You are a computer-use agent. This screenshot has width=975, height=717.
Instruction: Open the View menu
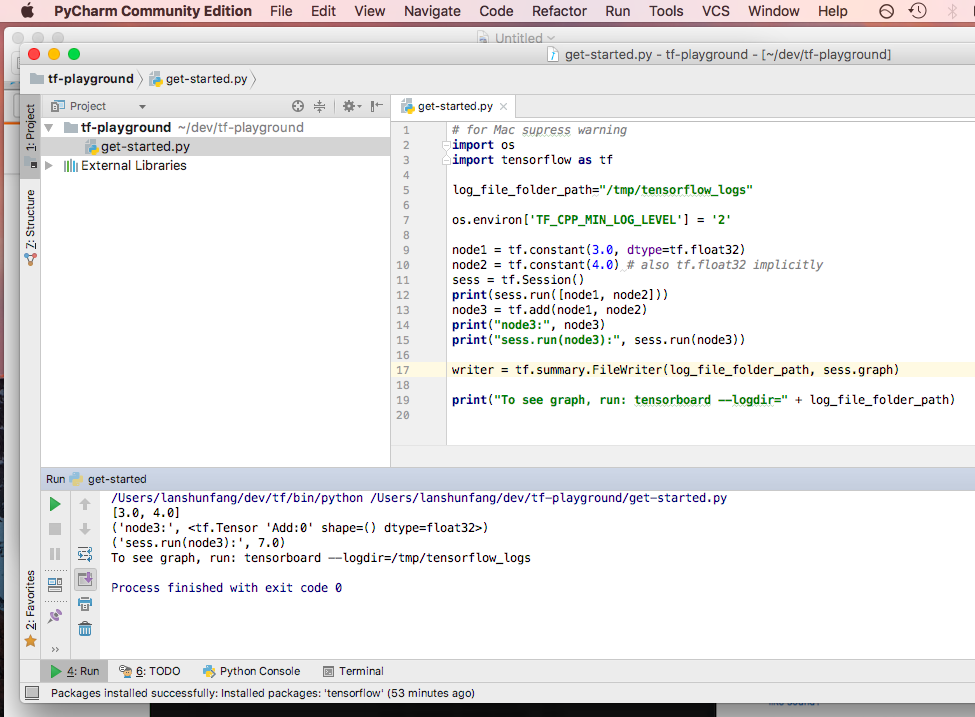369,11
